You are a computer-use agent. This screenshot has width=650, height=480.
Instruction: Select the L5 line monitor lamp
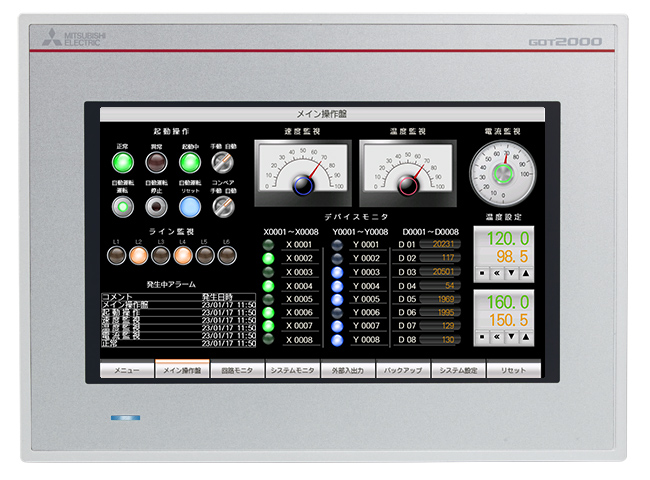205,256
